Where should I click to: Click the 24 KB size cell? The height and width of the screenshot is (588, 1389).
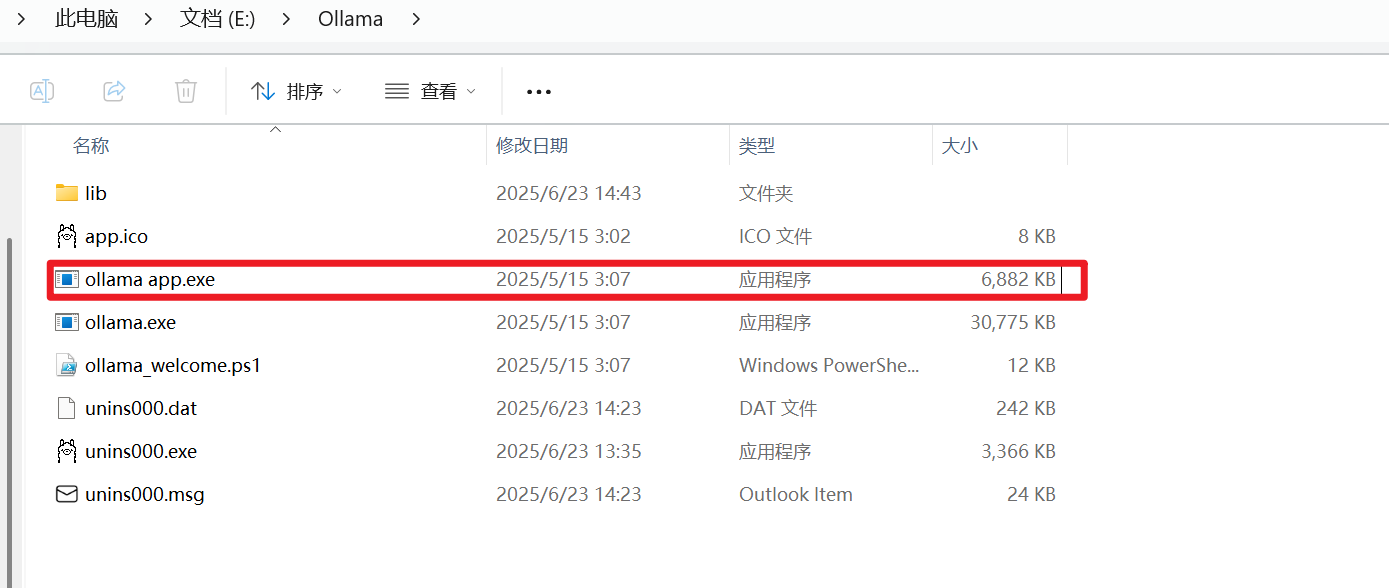tap(1031, 495)
